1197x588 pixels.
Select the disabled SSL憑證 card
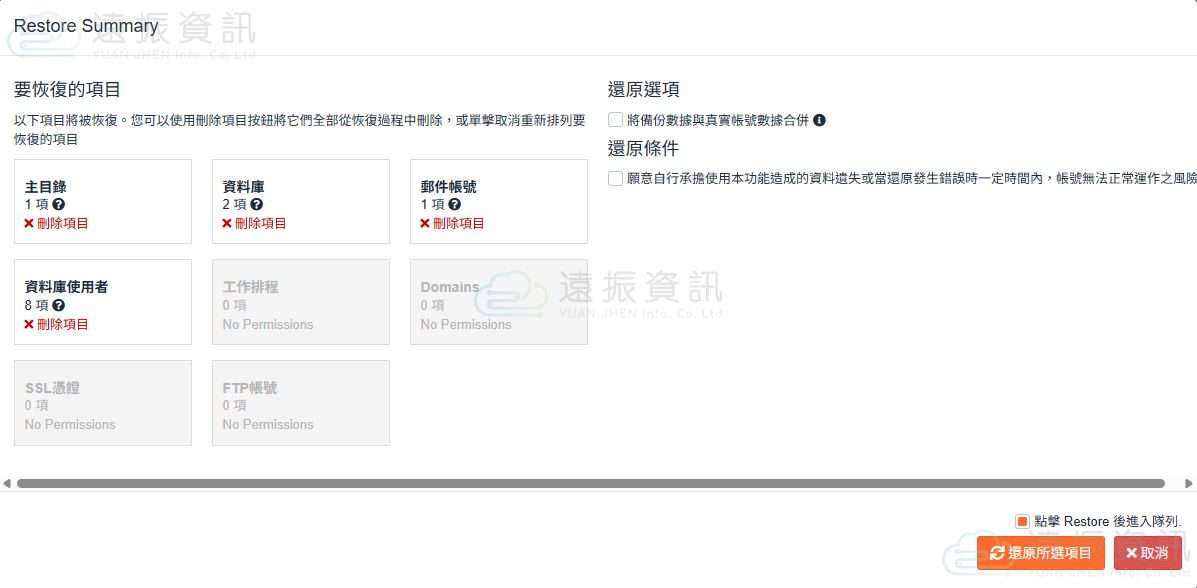[x=102, y=402]
